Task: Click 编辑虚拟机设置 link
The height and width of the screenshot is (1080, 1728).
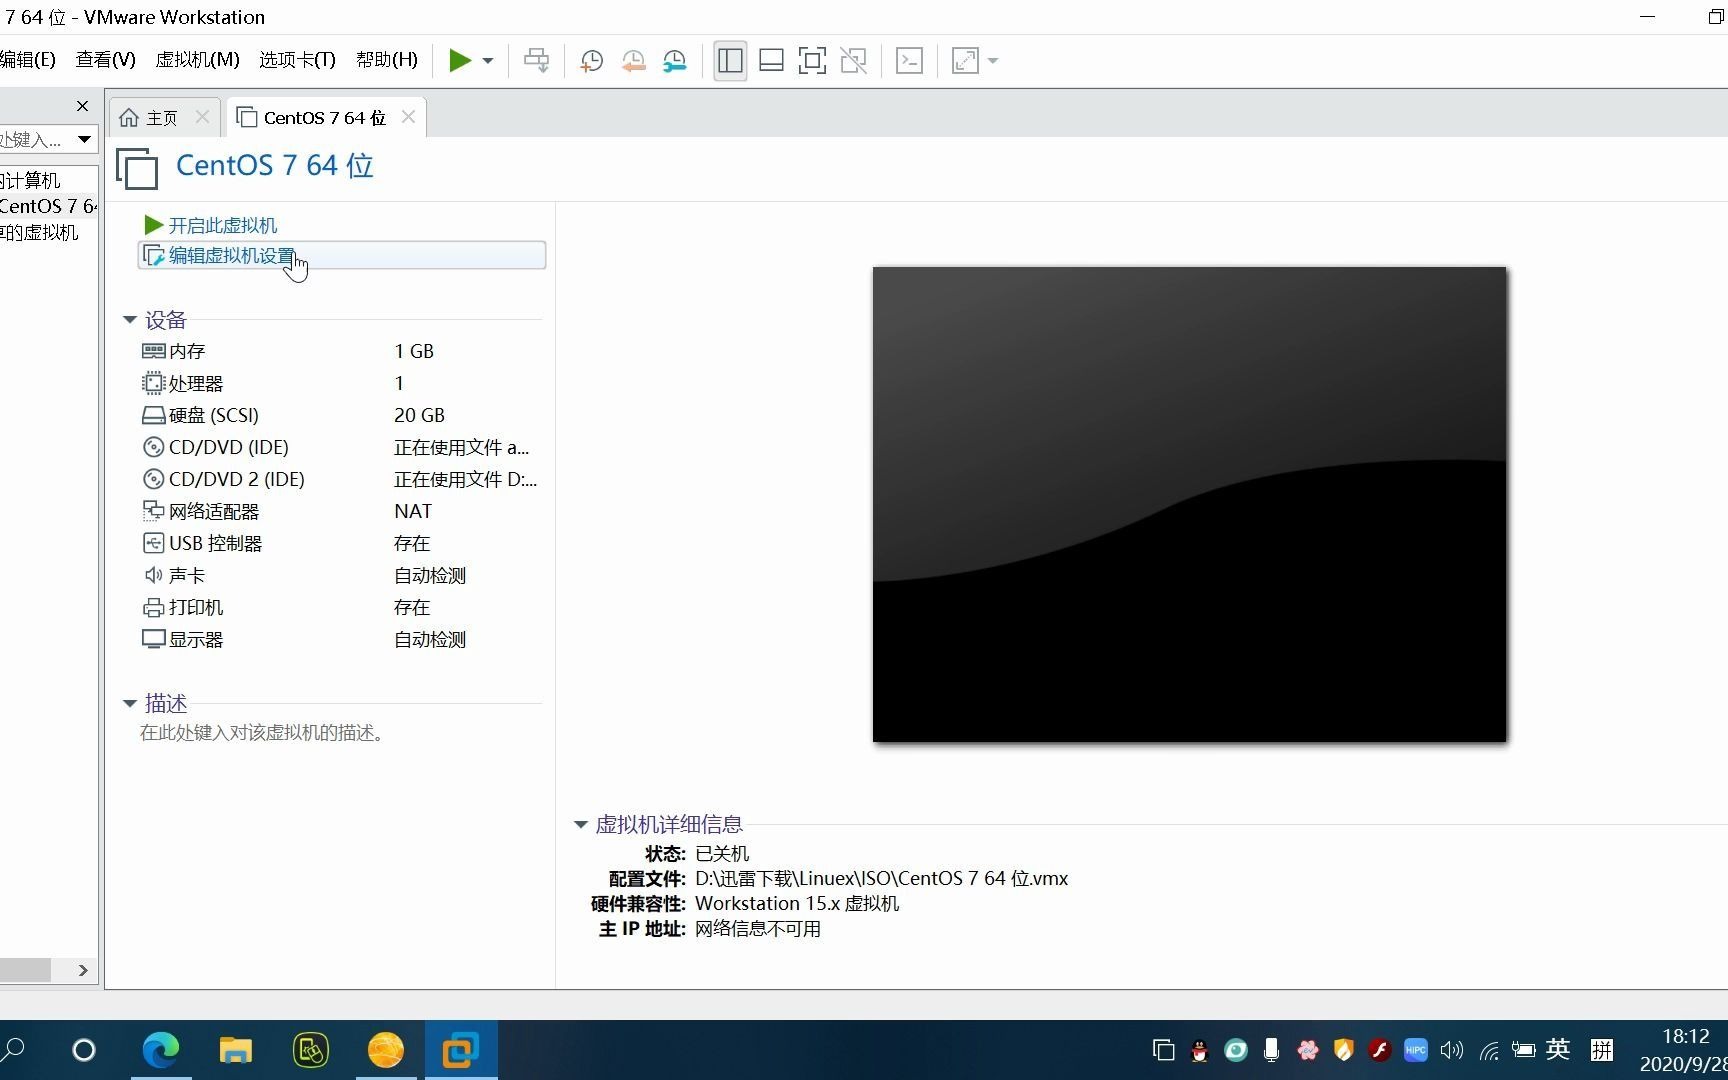Action: pos(232,256)
